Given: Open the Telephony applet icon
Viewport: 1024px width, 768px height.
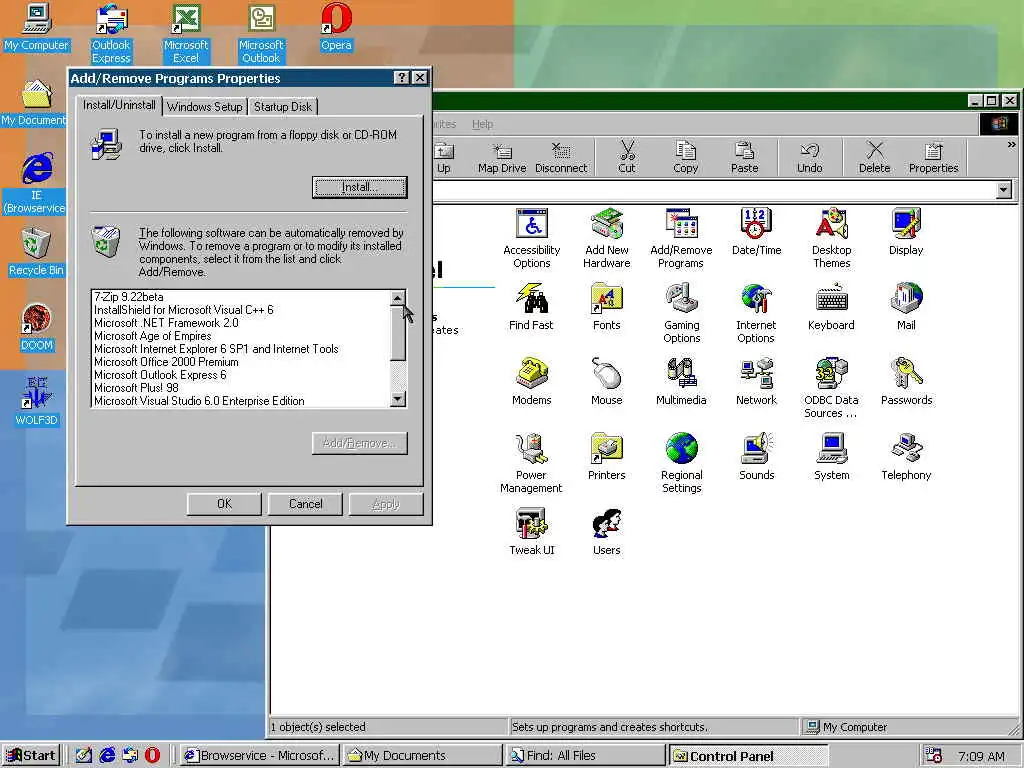Looking at the screenshot, I should pyautogui.click(x=906, y=457).
